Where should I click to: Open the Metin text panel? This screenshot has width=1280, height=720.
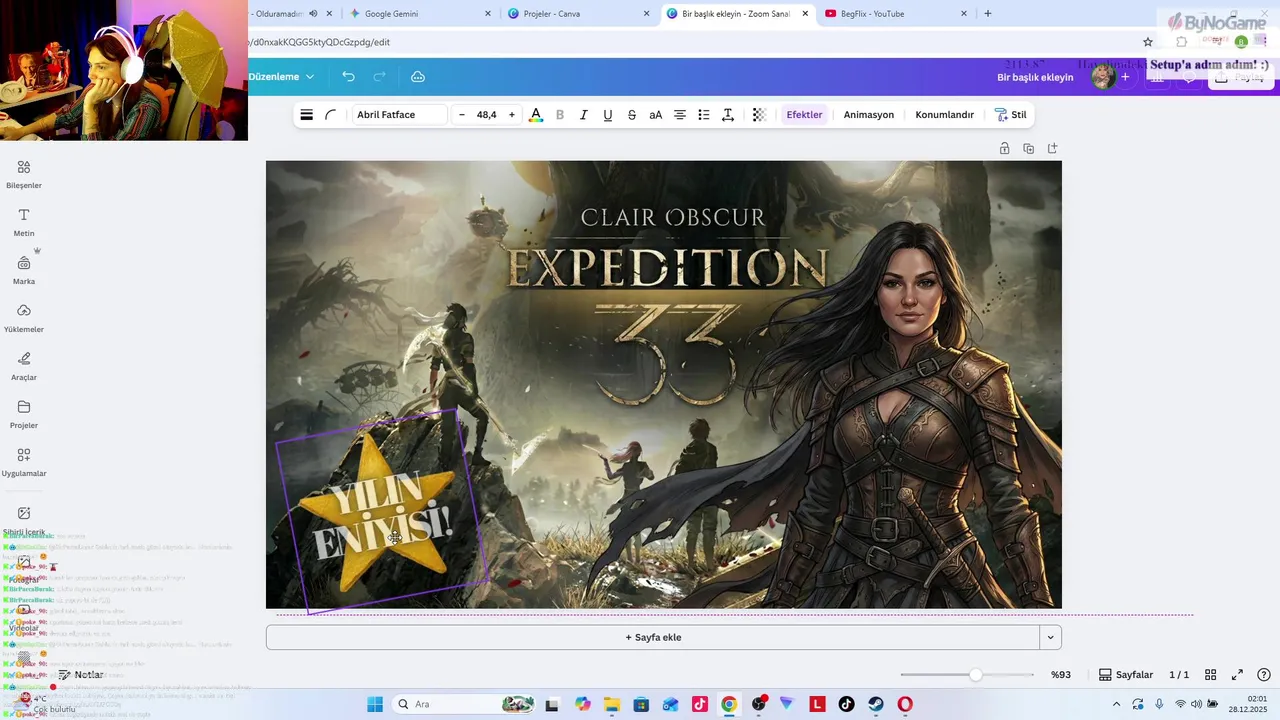(24, 222)
